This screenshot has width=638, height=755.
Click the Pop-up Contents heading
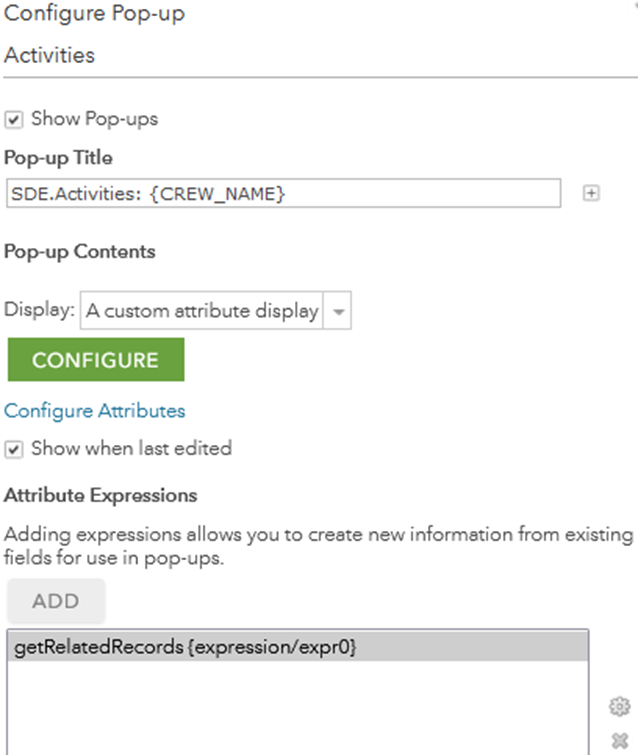[80, 252]
